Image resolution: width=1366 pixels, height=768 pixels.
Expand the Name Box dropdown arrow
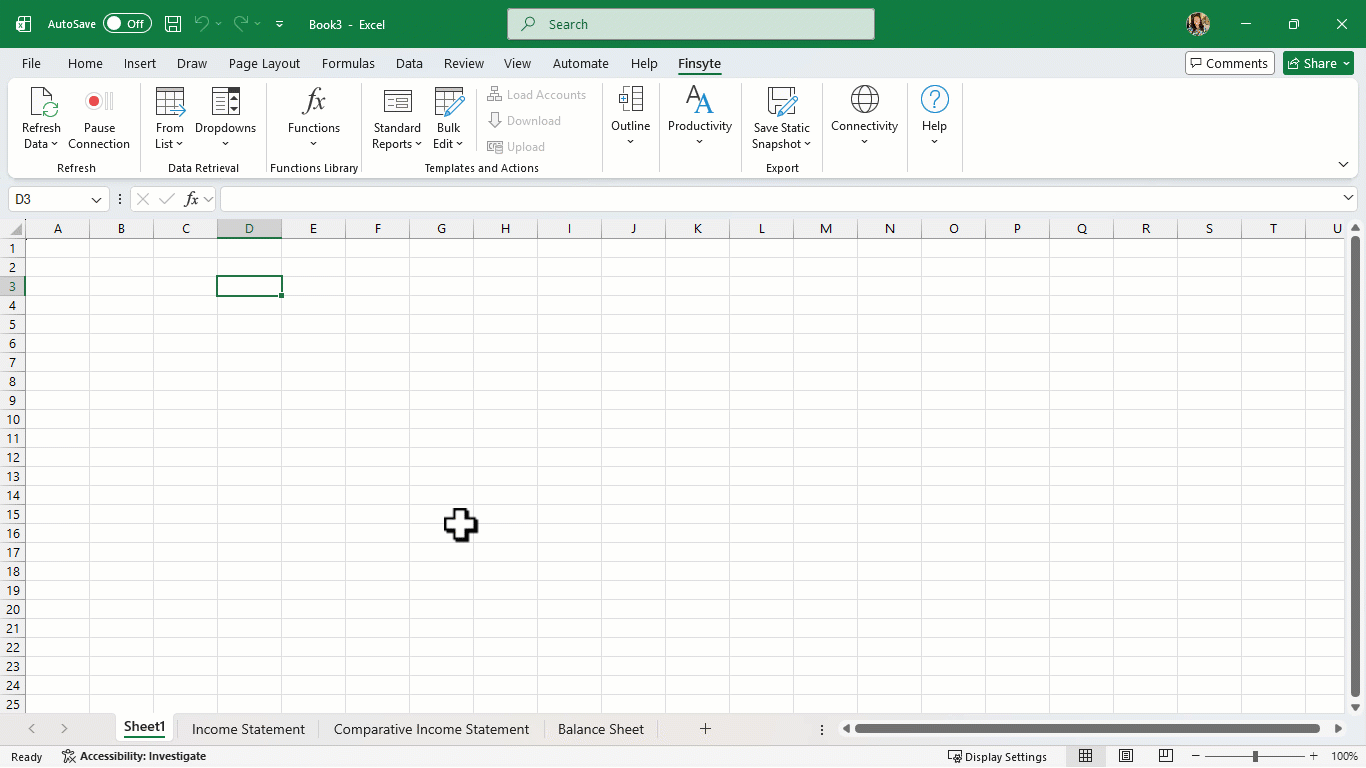97,200
